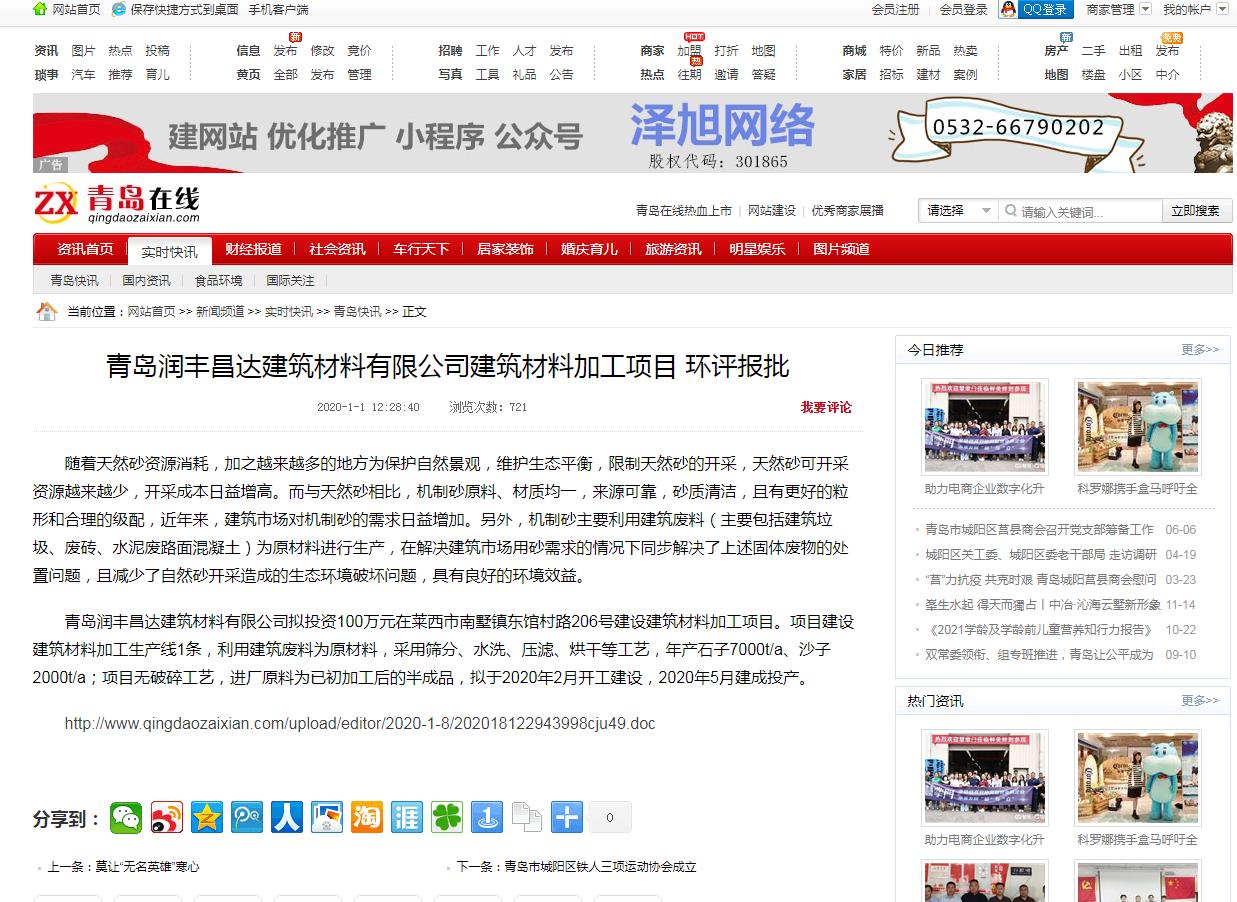Click the share count box showing 0
Viewport: 1237px width, 902px height.
(x=610, y=817)
